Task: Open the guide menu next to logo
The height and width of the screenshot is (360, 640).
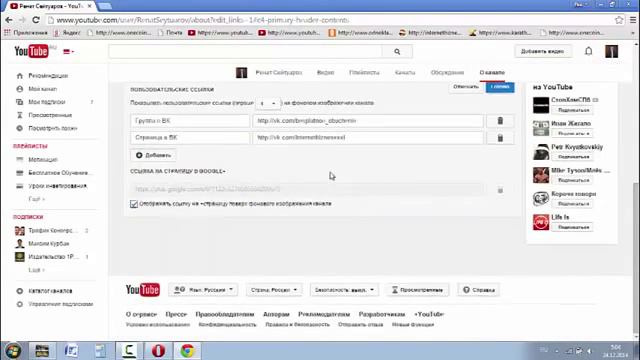Action: tap(68, 52)
